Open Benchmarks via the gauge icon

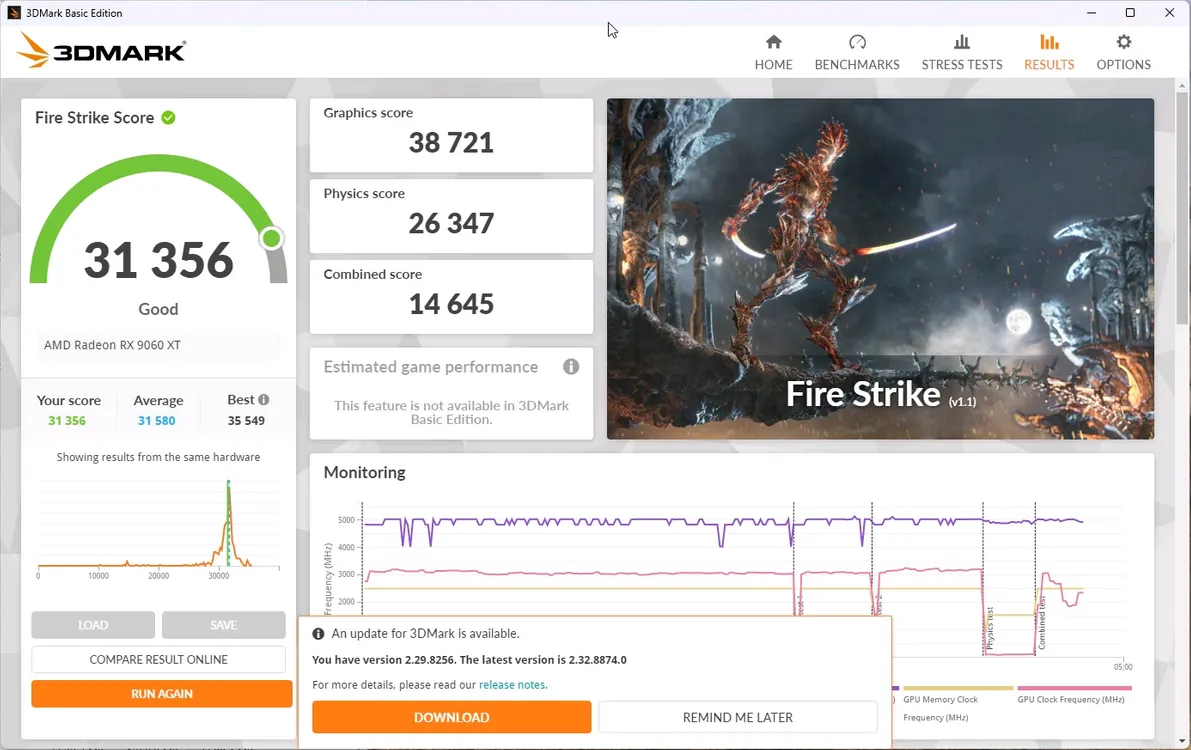(x=857, y=42)
